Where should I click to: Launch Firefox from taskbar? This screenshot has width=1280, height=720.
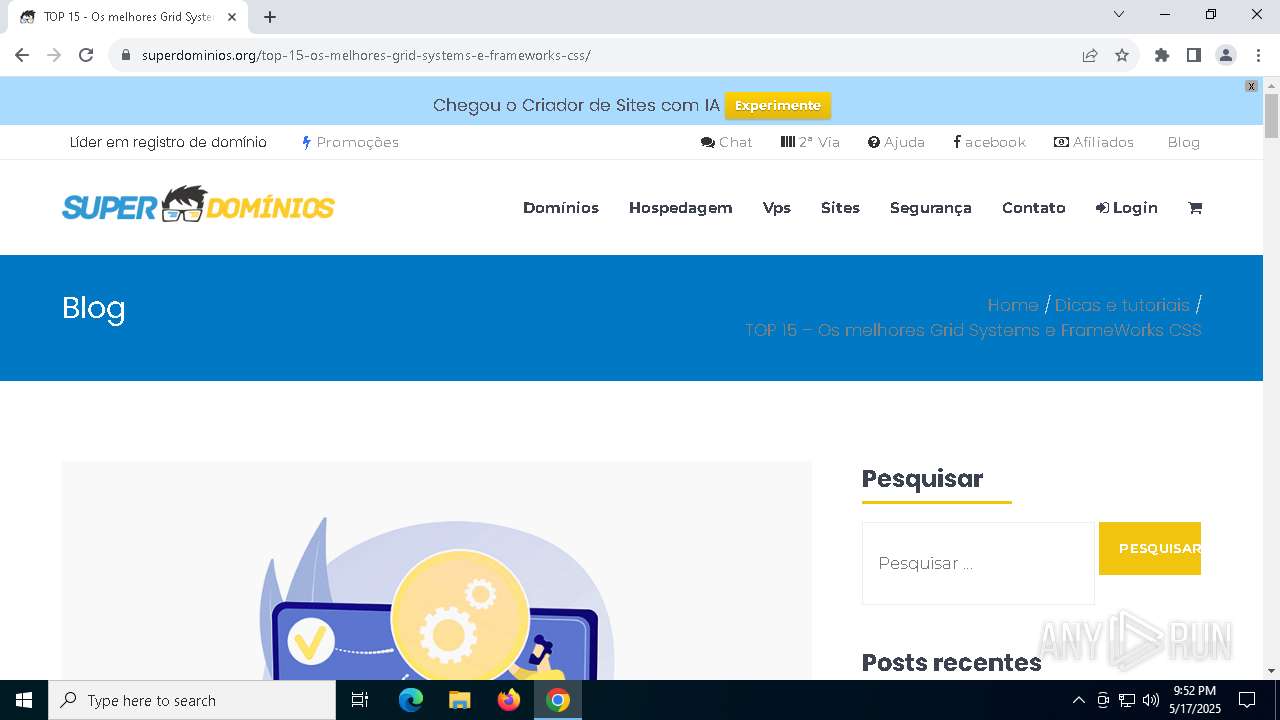(509, 700)
